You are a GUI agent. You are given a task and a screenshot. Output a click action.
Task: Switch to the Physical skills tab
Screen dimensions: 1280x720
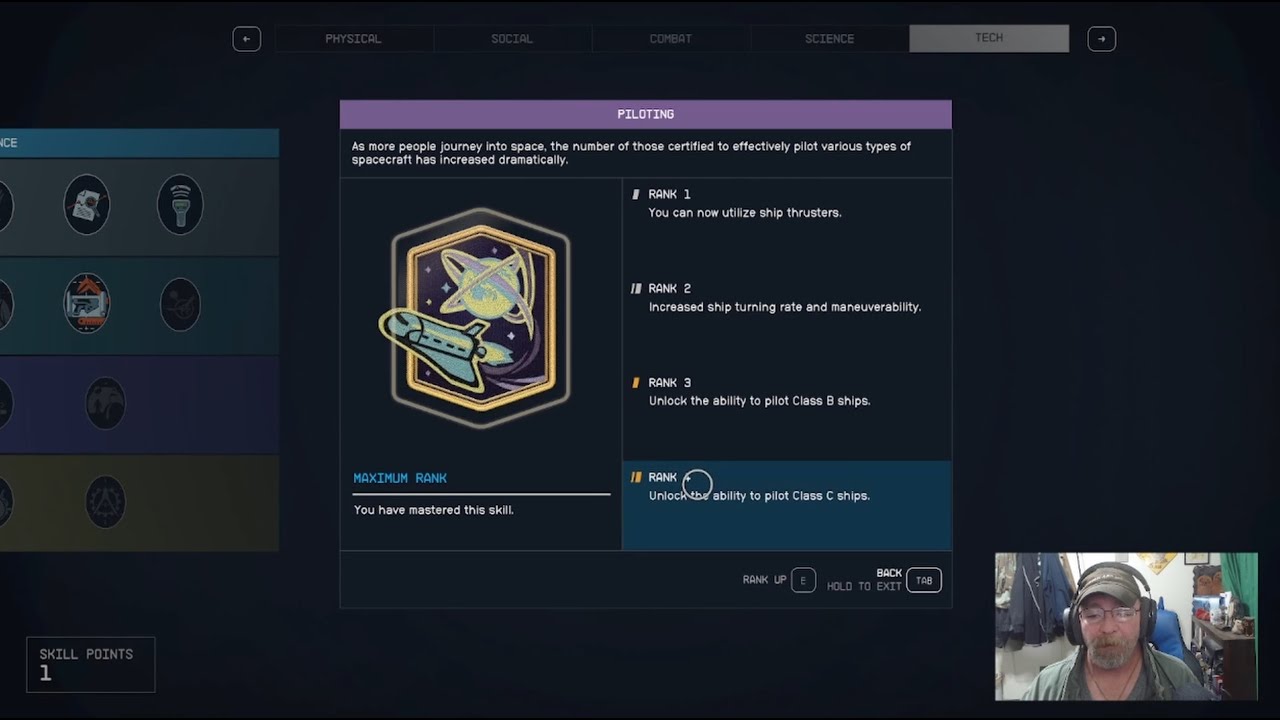353,39
